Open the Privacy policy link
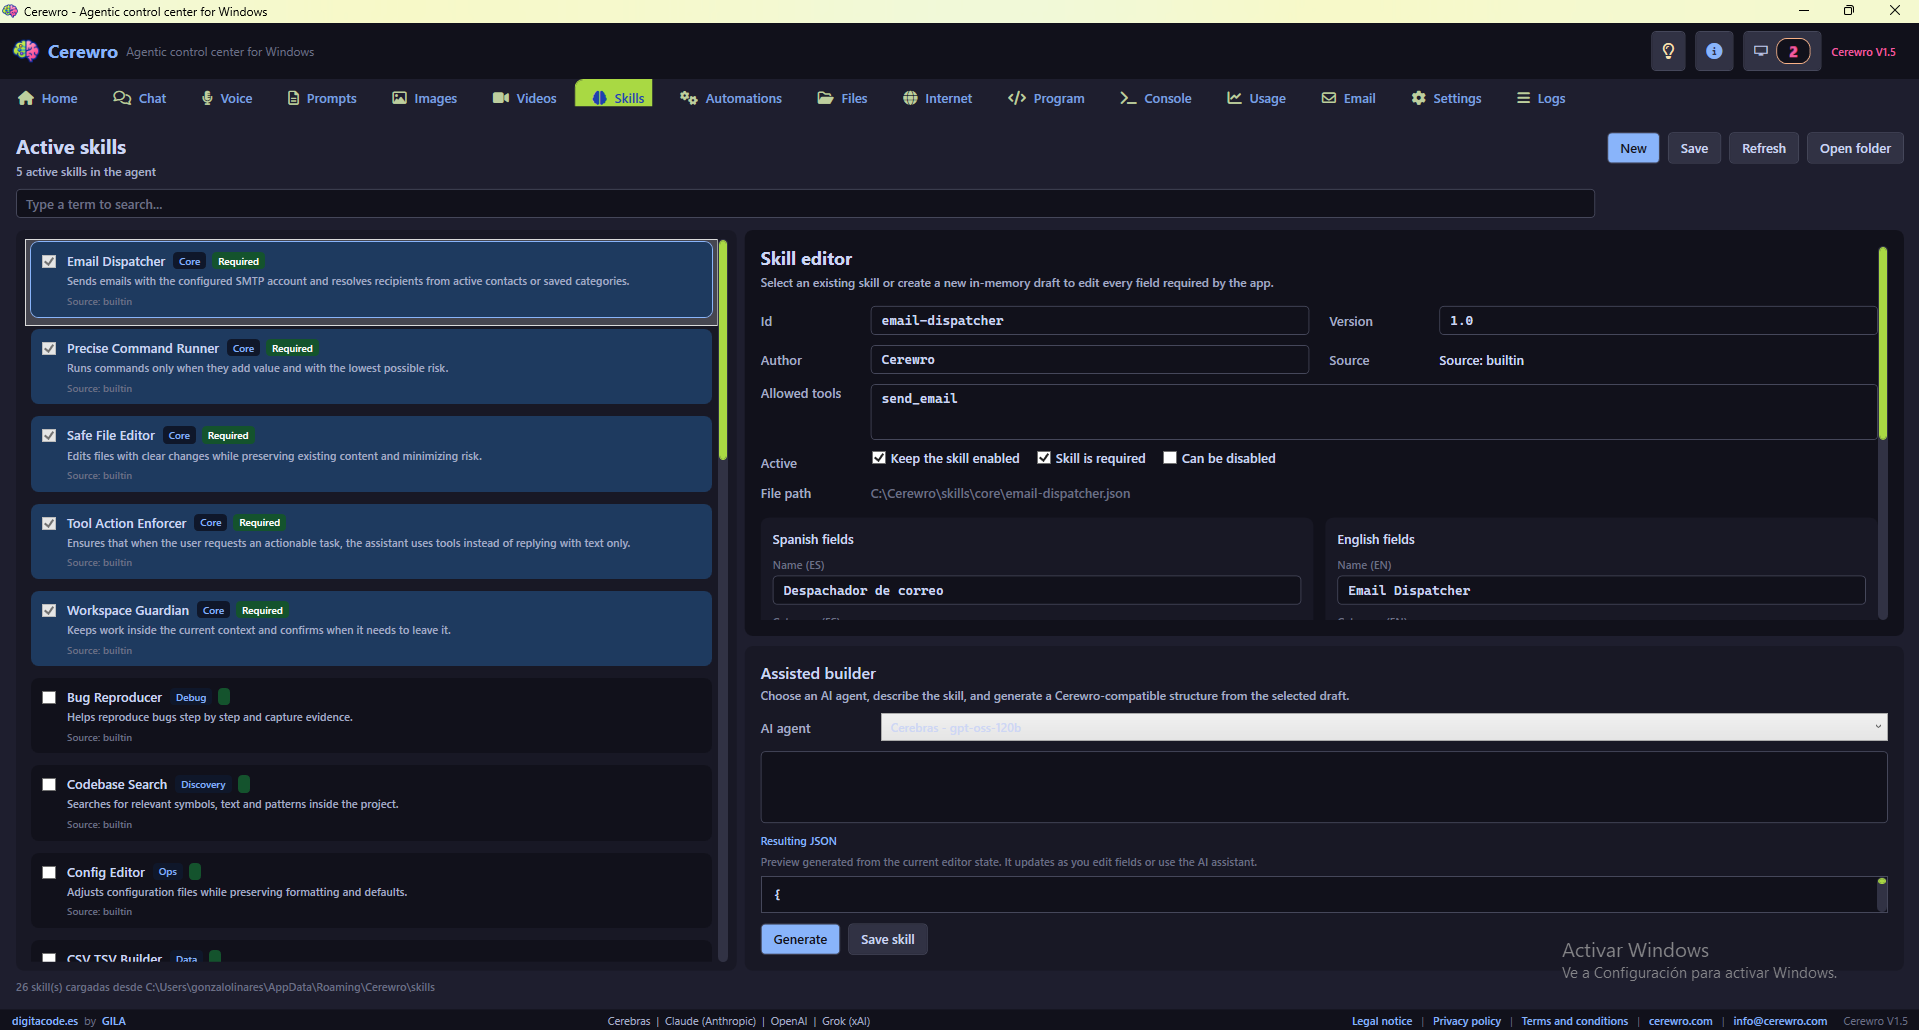 (x=1467, y=1021)
